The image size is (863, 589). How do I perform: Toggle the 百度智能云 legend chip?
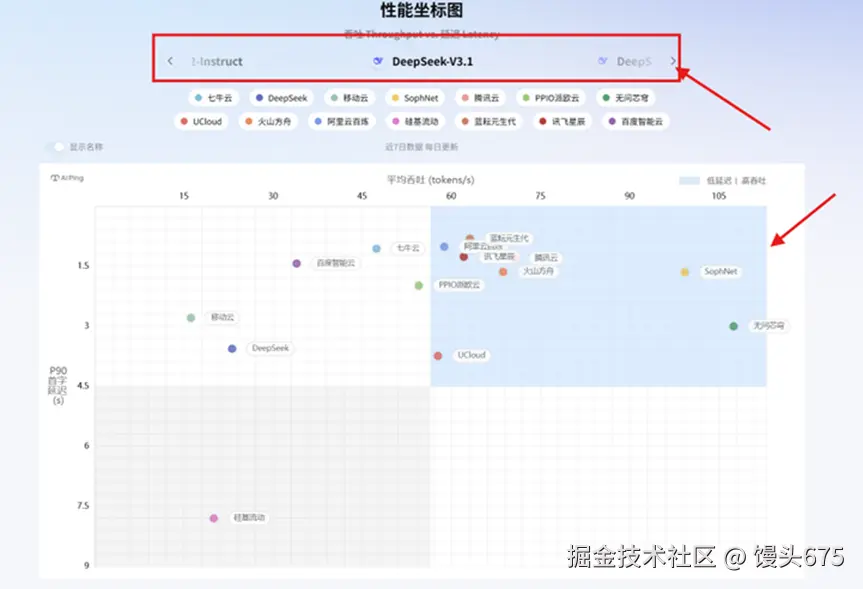pos(636,122)
